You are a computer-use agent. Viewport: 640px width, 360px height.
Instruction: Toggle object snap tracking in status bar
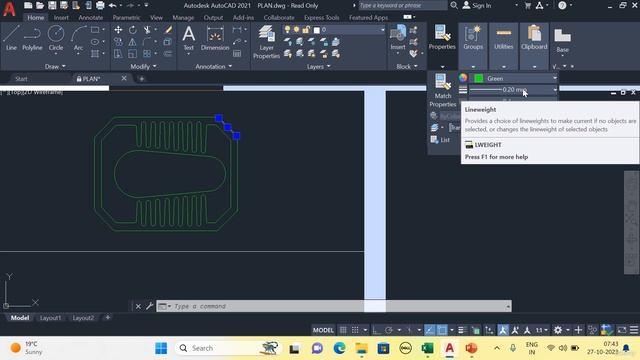(x=429, y=330)
